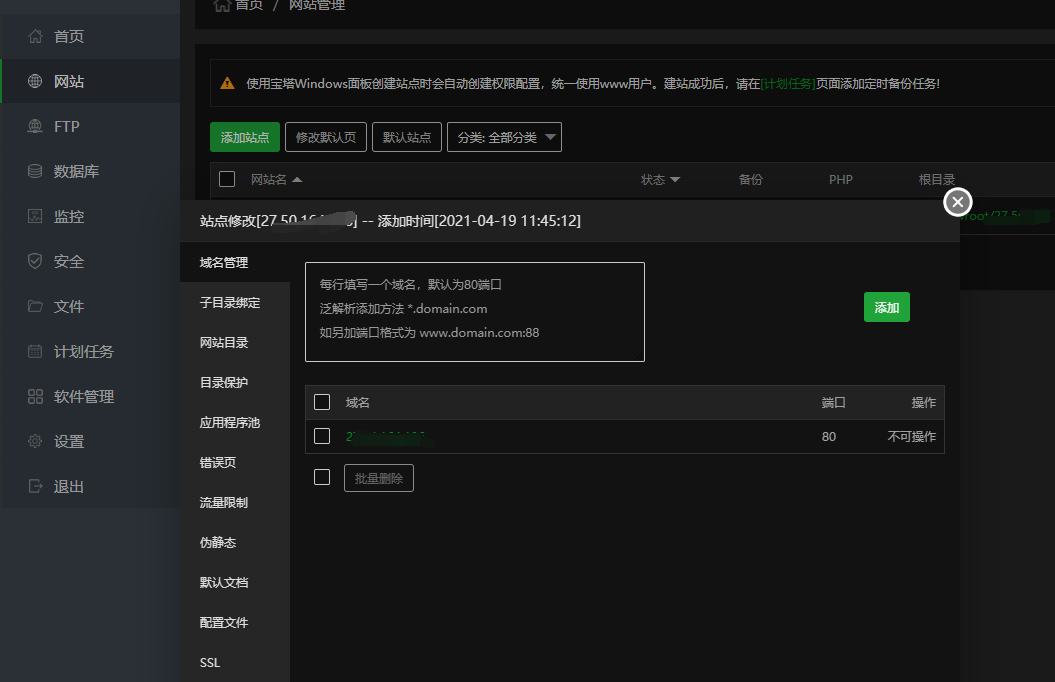Click the home icon in the sidebar
The height and width of the screenshot is (682, 1055).
tap(35, 36)
